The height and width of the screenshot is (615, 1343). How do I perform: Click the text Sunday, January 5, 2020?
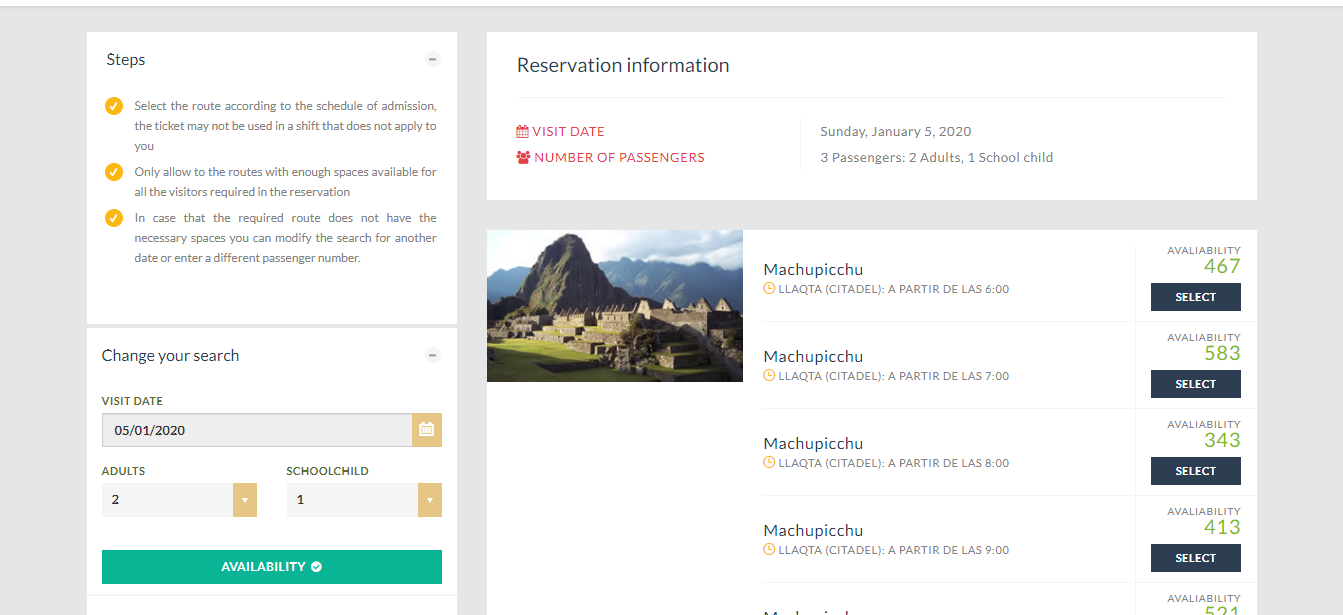pos(896,132)
